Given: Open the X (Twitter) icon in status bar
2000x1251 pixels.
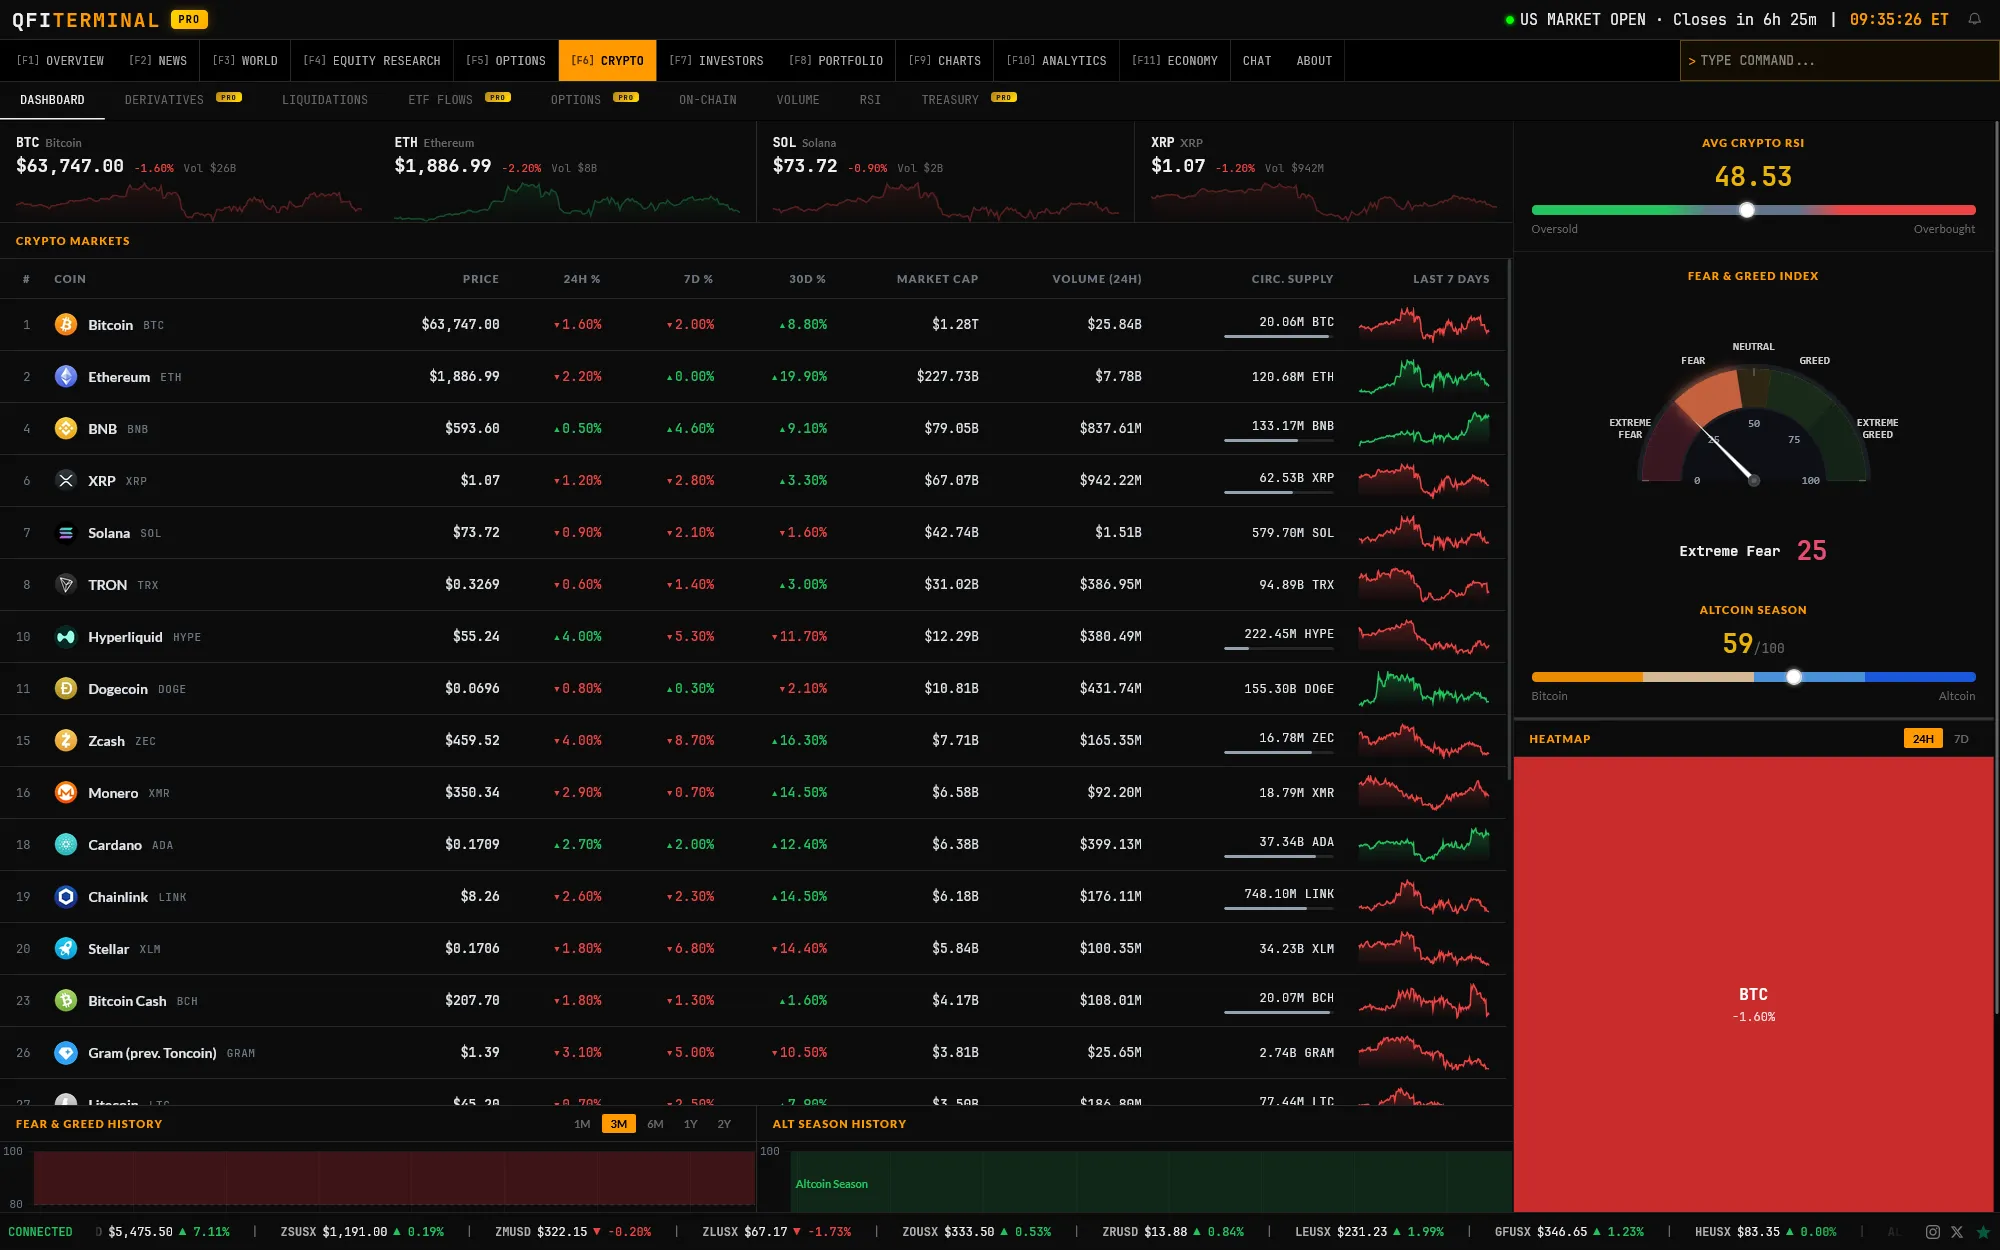Looking at the screenshot, I should (x=1957, y=1232).
